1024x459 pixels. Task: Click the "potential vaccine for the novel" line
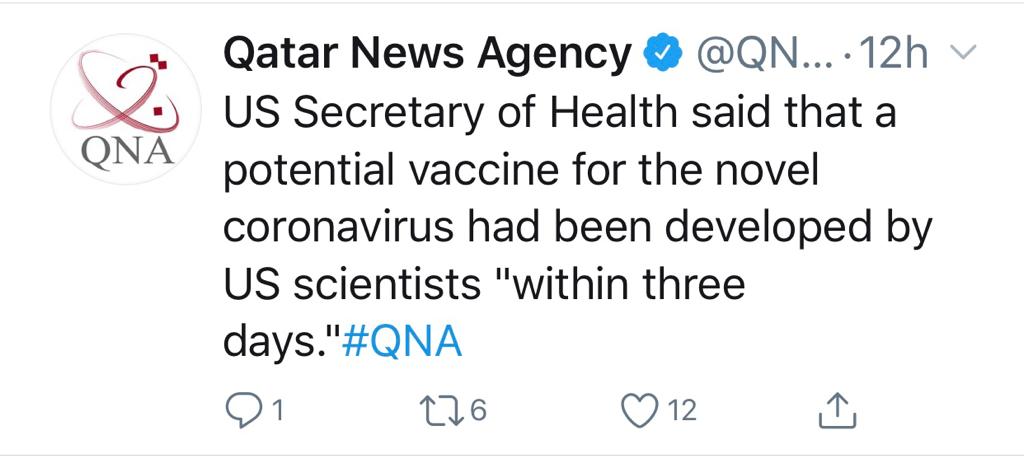click(x=521, y=172)
